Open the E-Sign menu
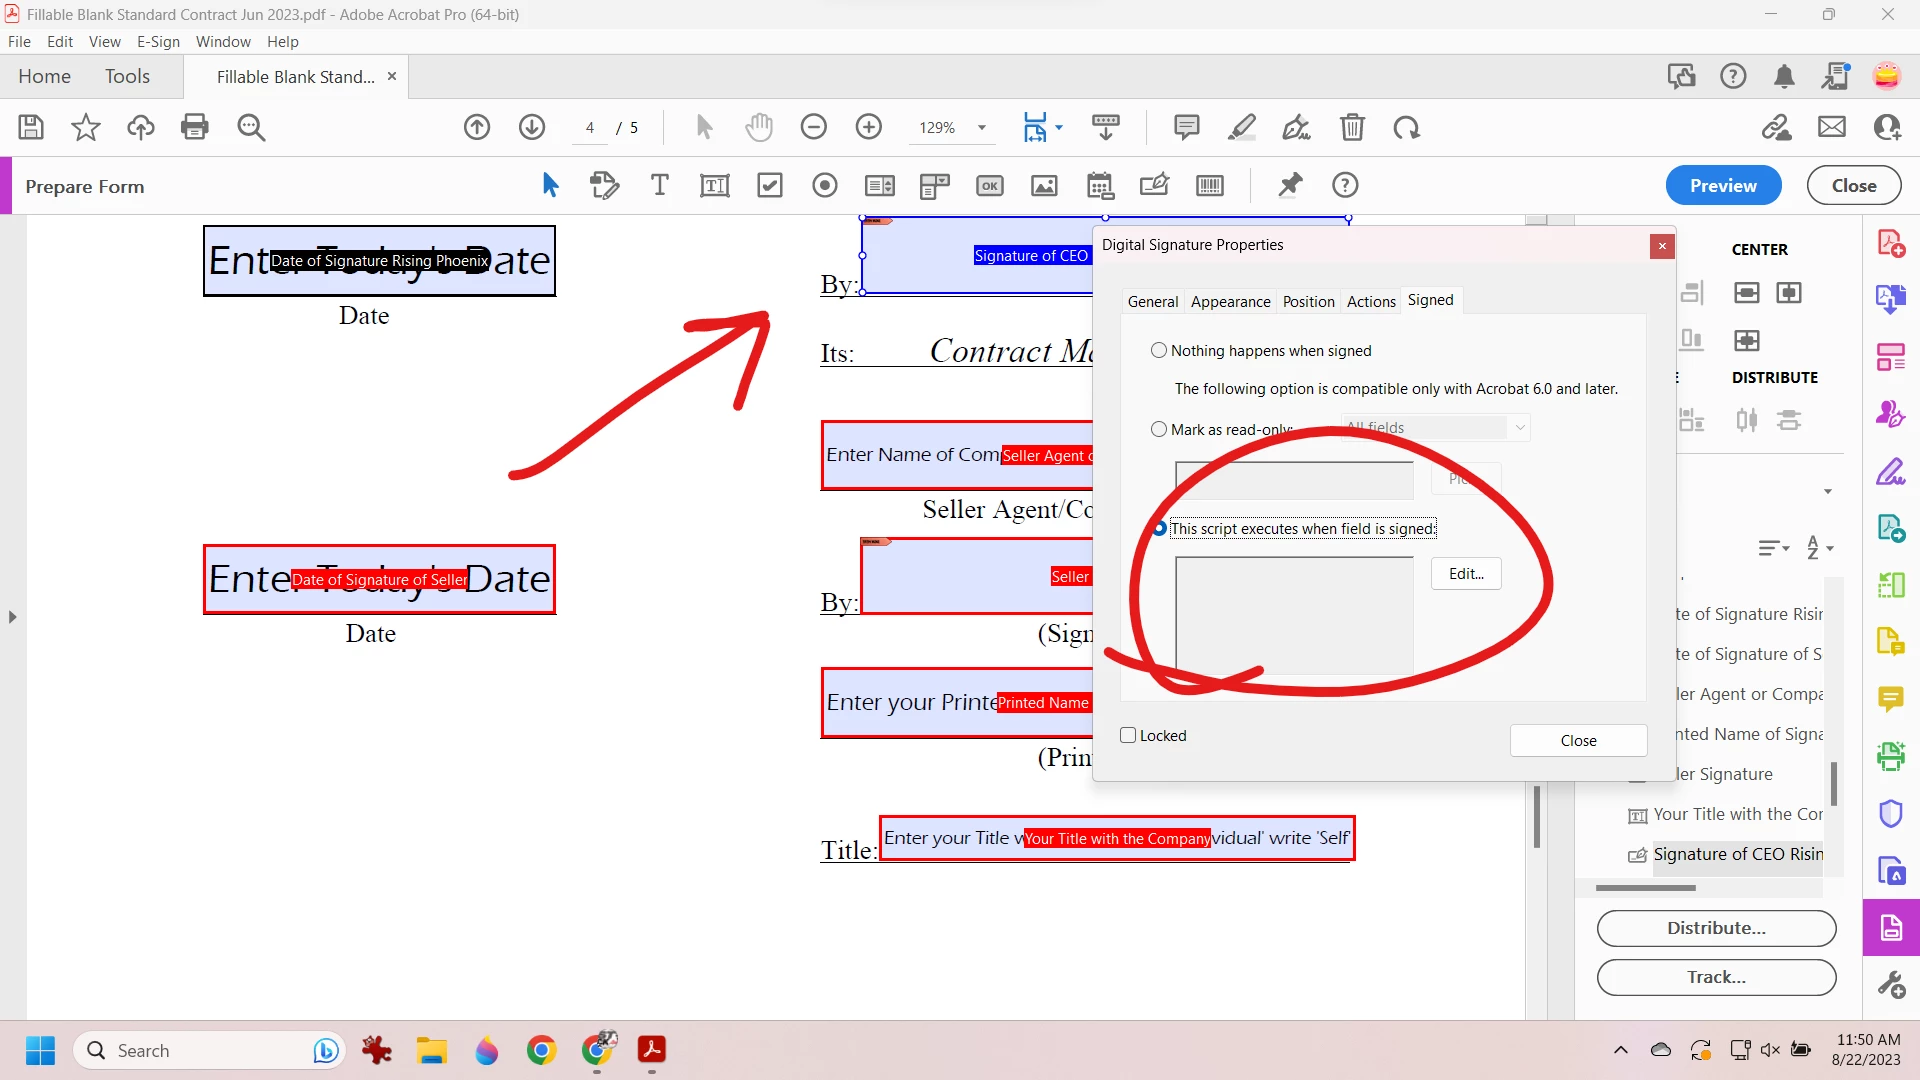The height and width of the screenshot is (1080, 1920). 158,42
